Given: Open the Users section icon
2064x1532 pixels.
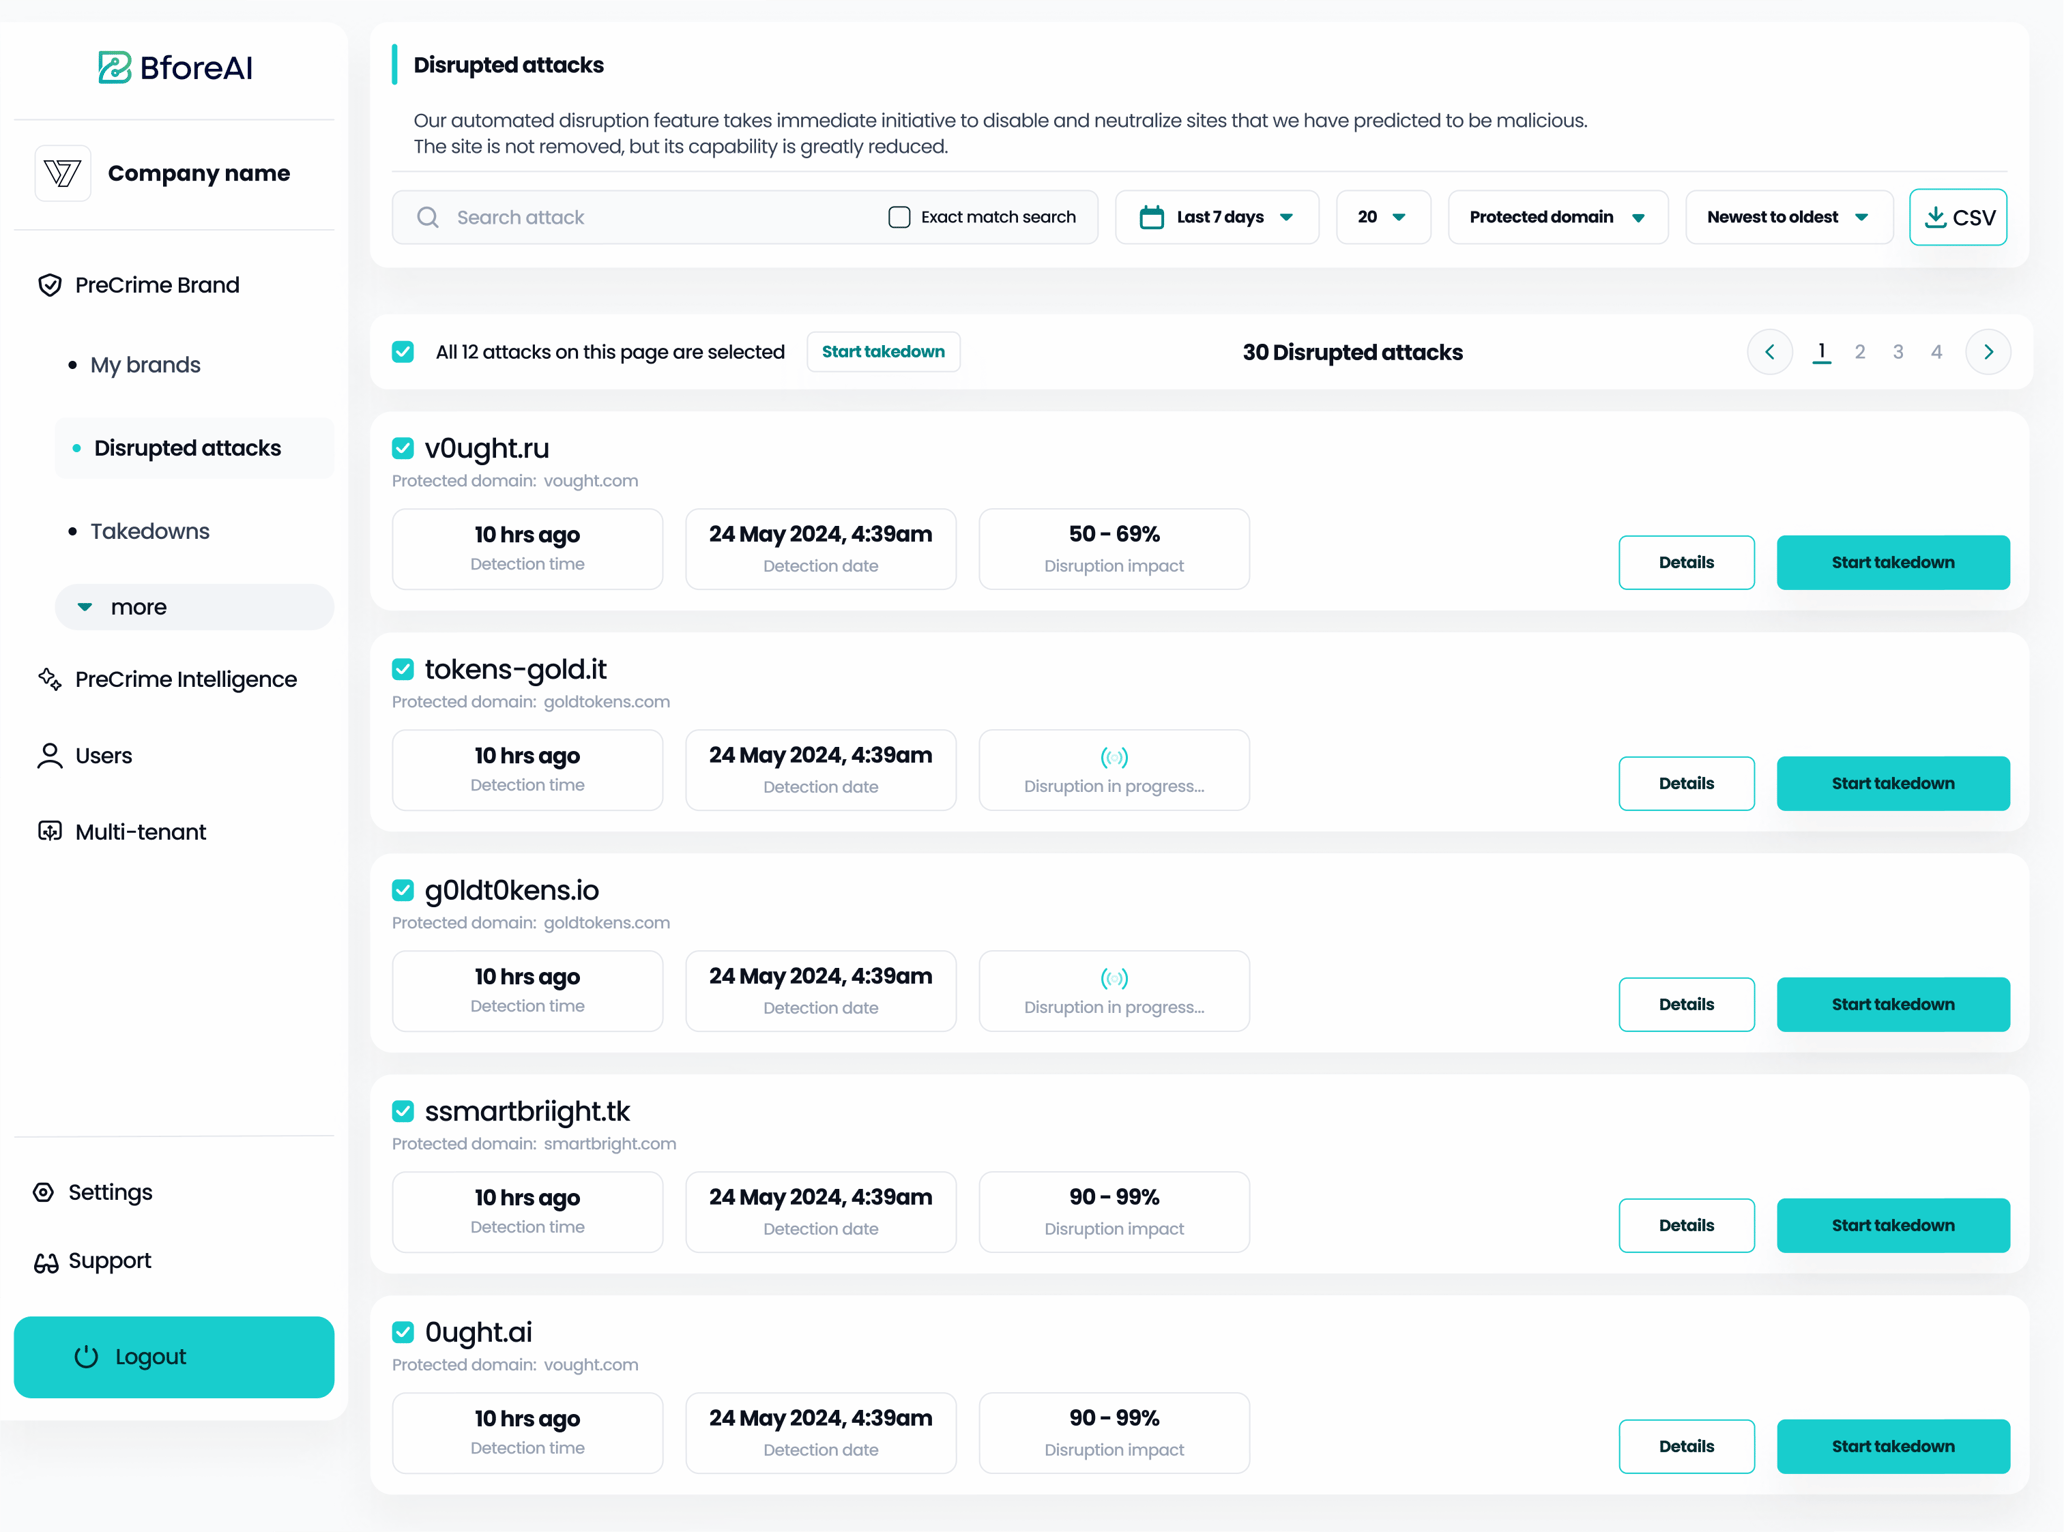Looking at the screenshot, I should tap(50, 755).
